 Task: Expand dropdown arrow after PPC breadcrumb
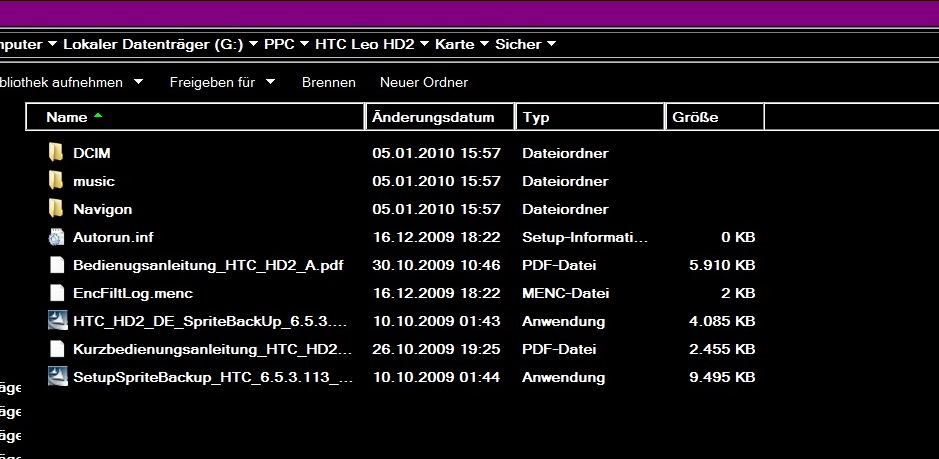point(304,44)
